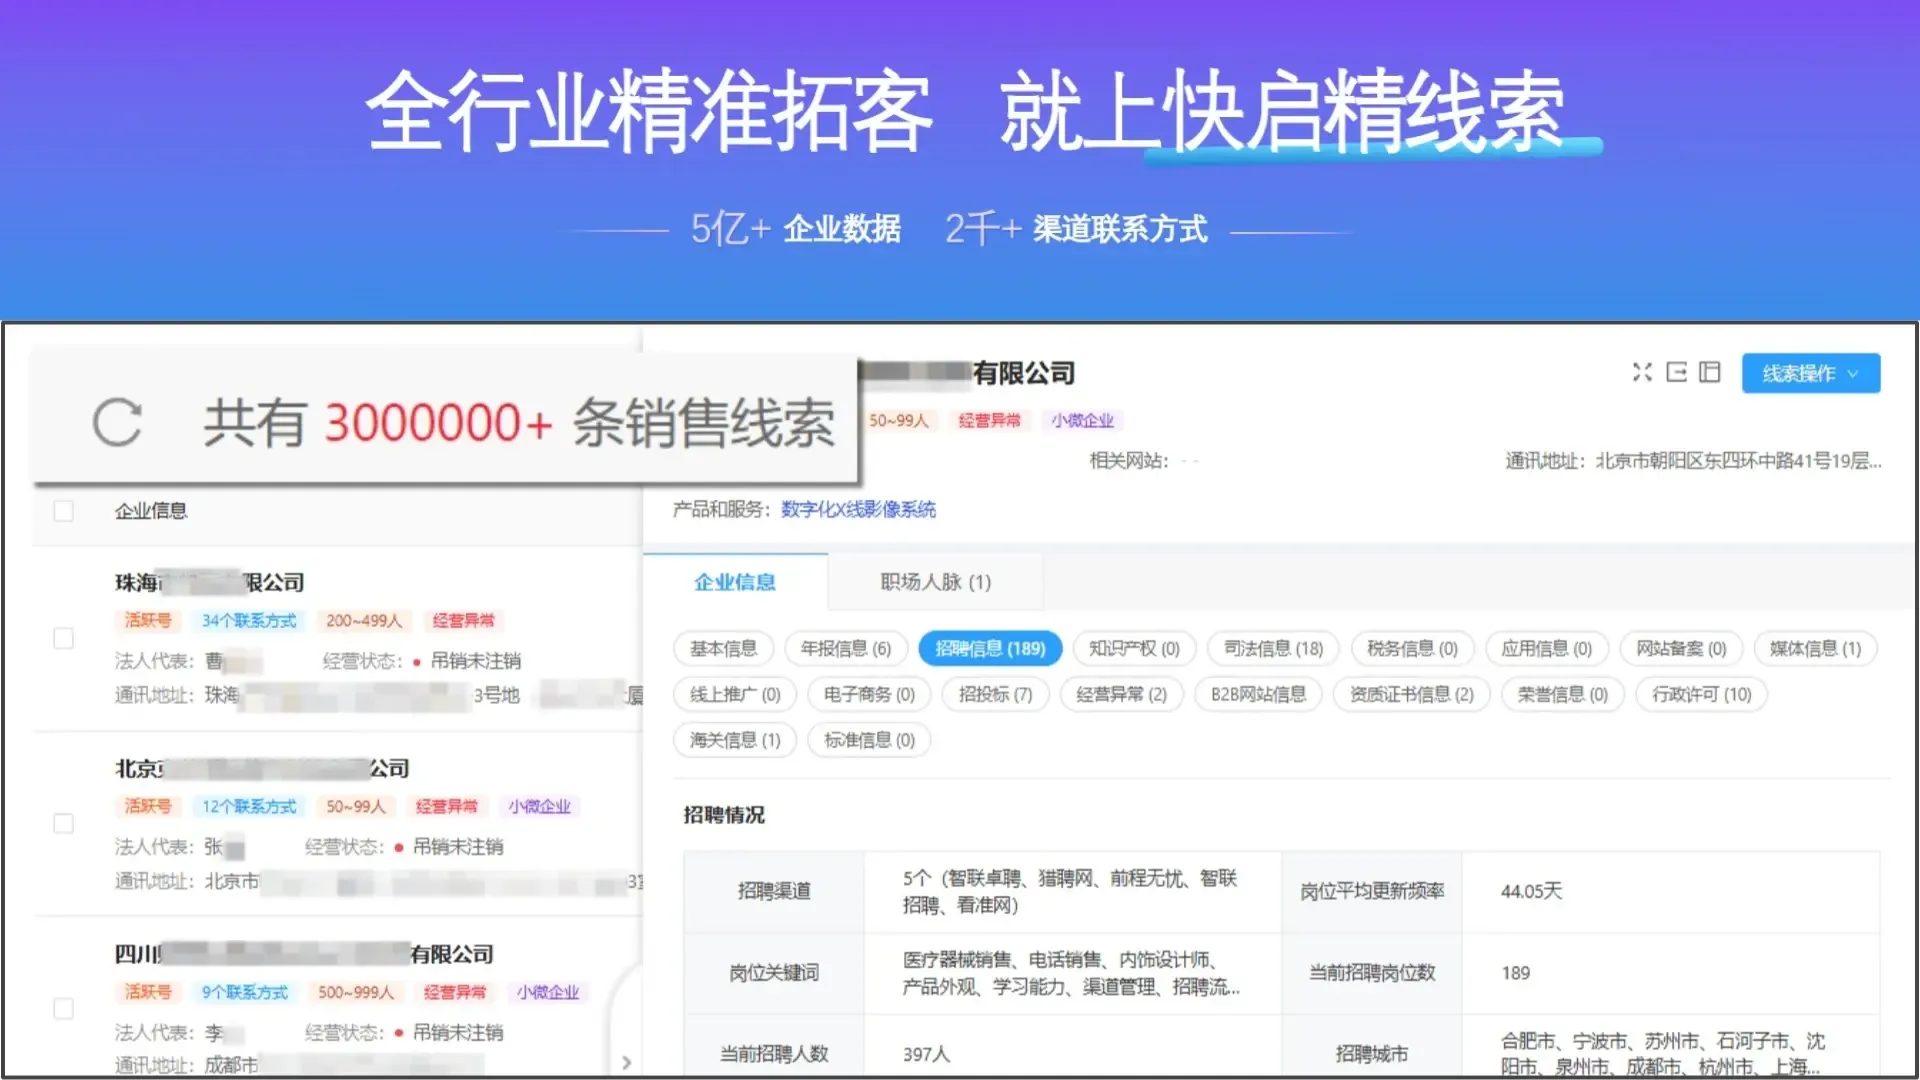The image size is (1920, 1080).
Task: Open the 网站备案 (0) category
Action: pyautogui.click(x=1681, y=649)
